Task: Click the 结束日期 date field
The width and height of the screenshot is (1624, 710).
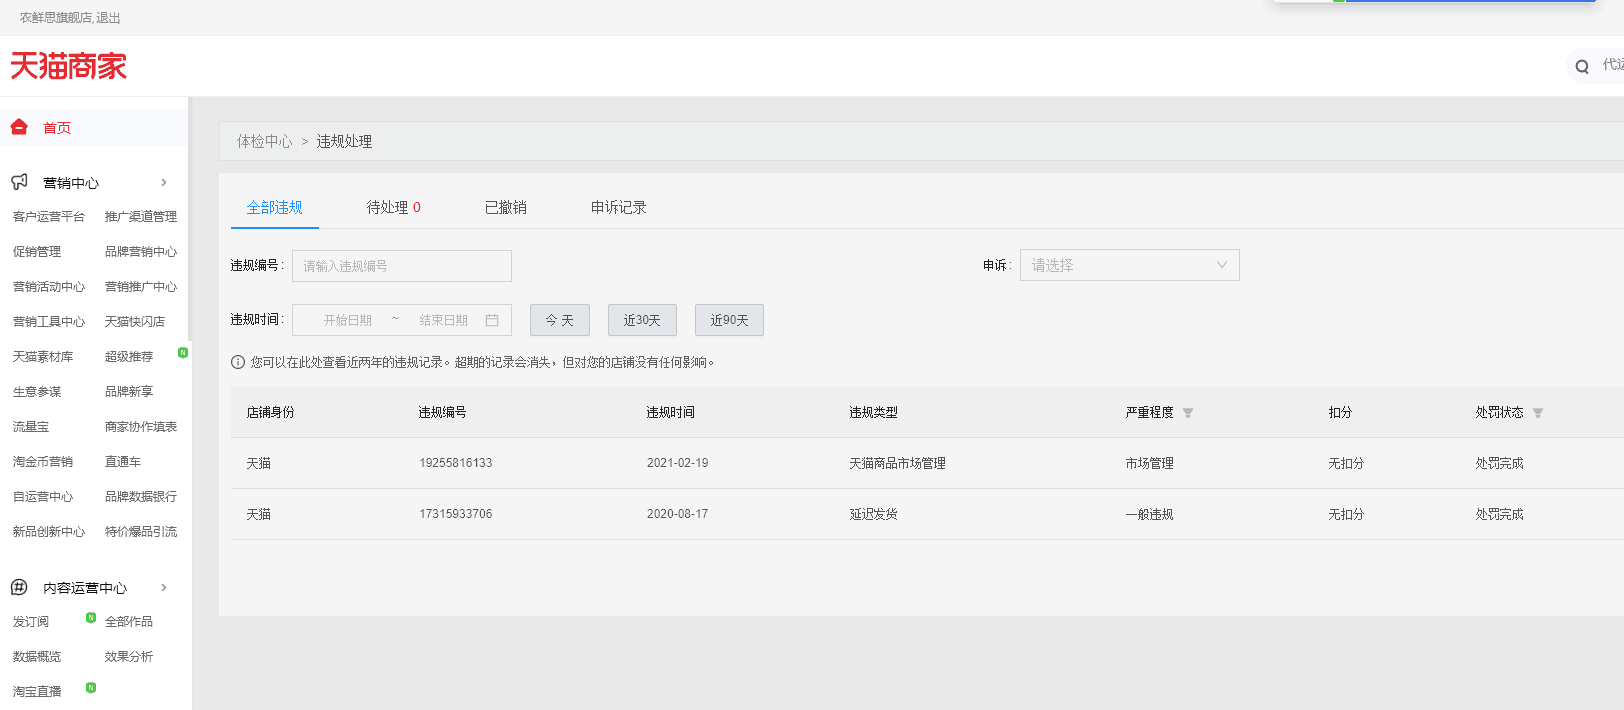Action: point(444,320)
